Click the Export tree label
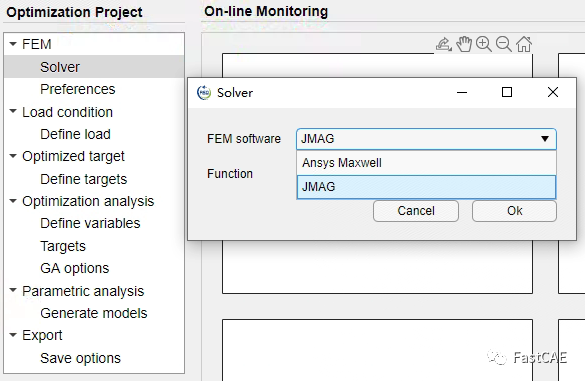 [x=42, y=335]
